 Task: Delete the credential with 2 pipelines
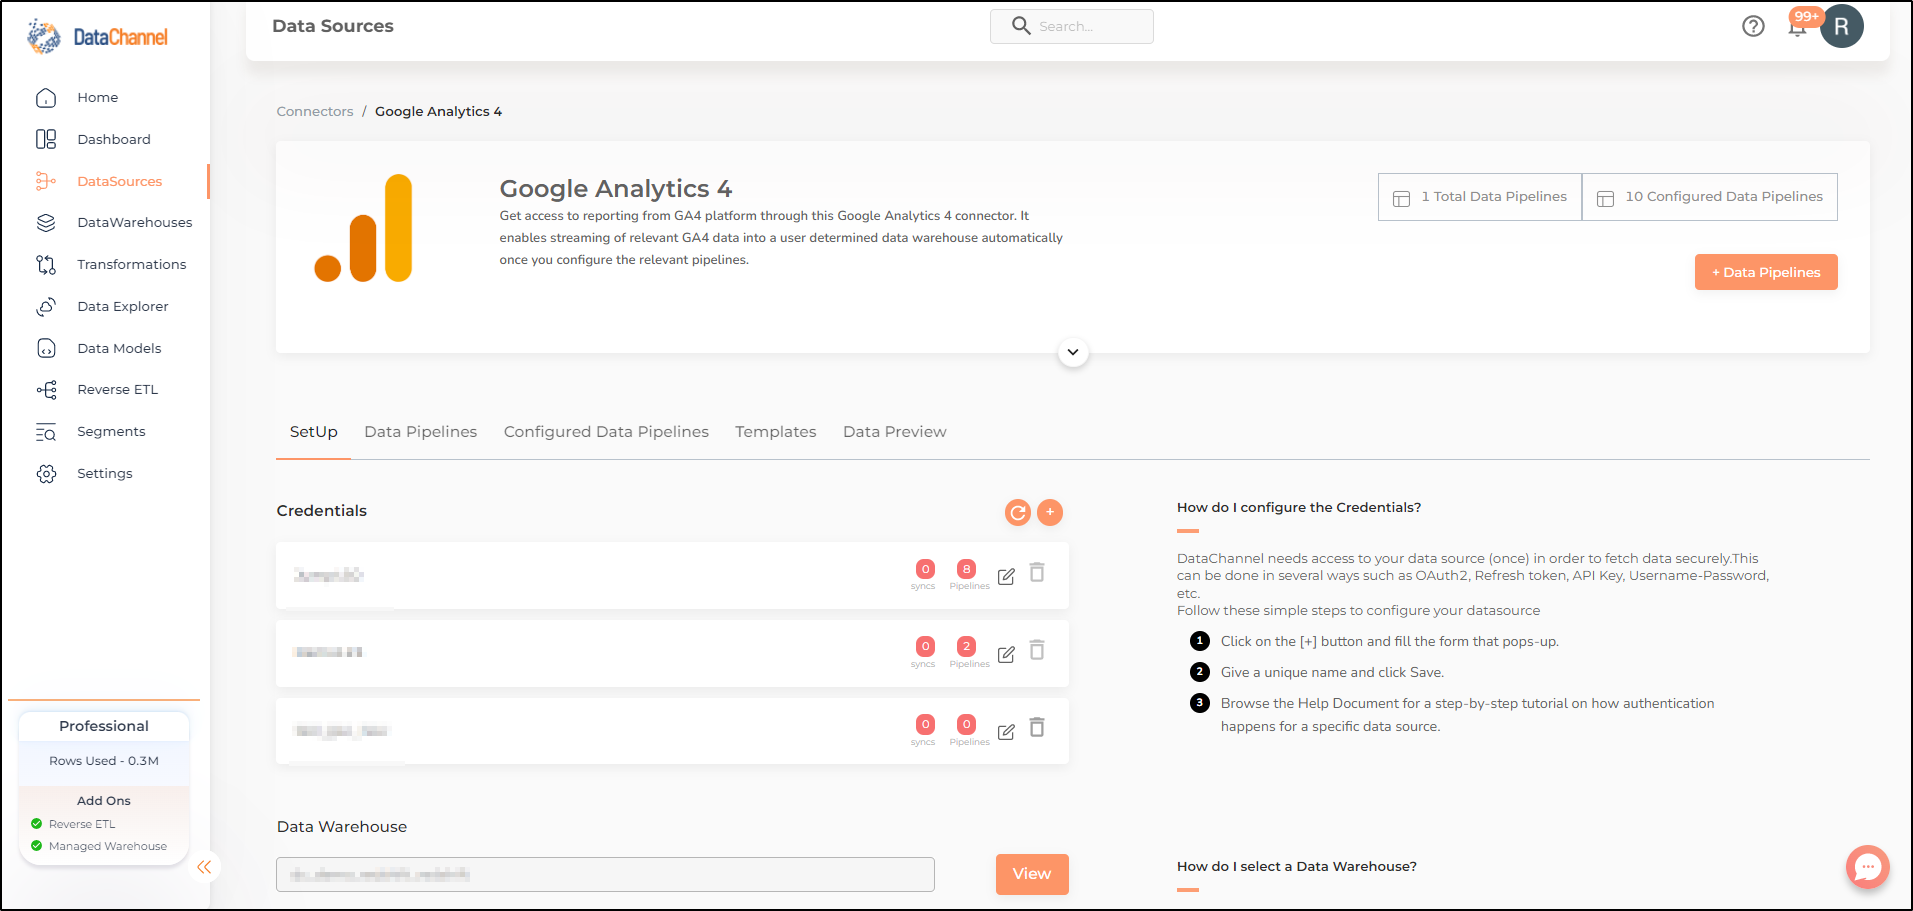(x=1037, y=650)
